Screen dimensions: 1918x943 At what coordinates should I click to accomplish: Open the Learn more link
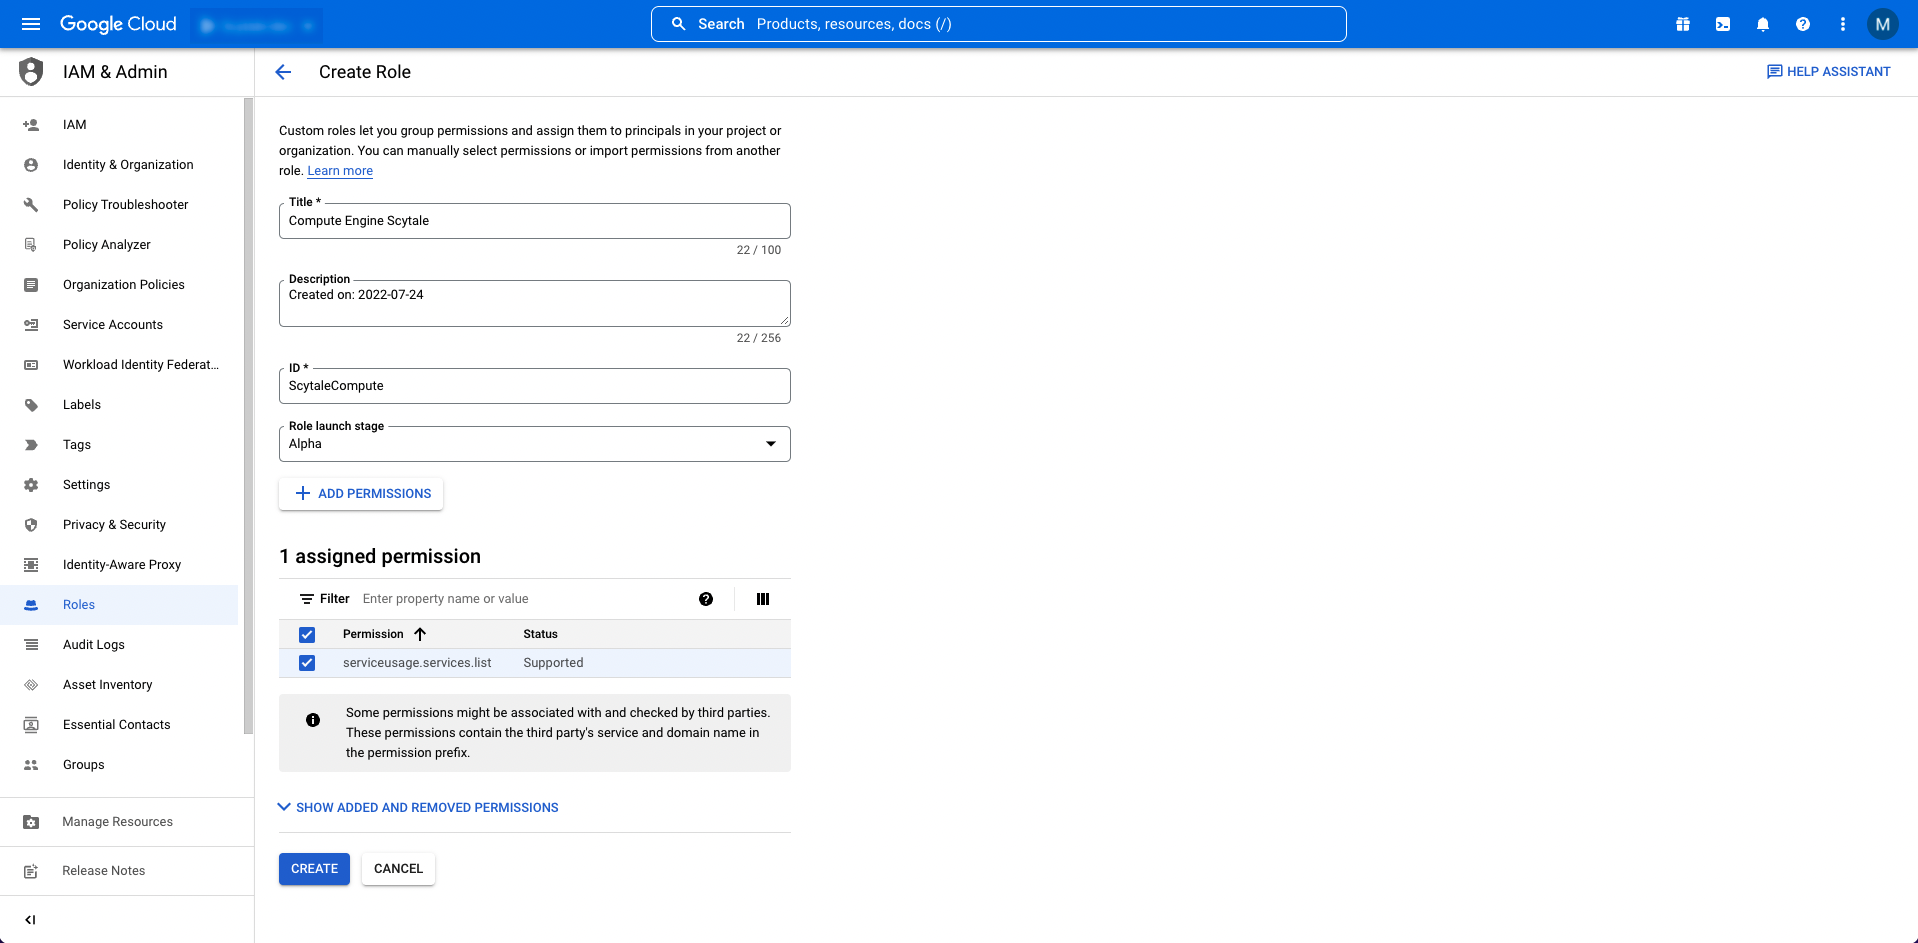(x=340, y=171)
